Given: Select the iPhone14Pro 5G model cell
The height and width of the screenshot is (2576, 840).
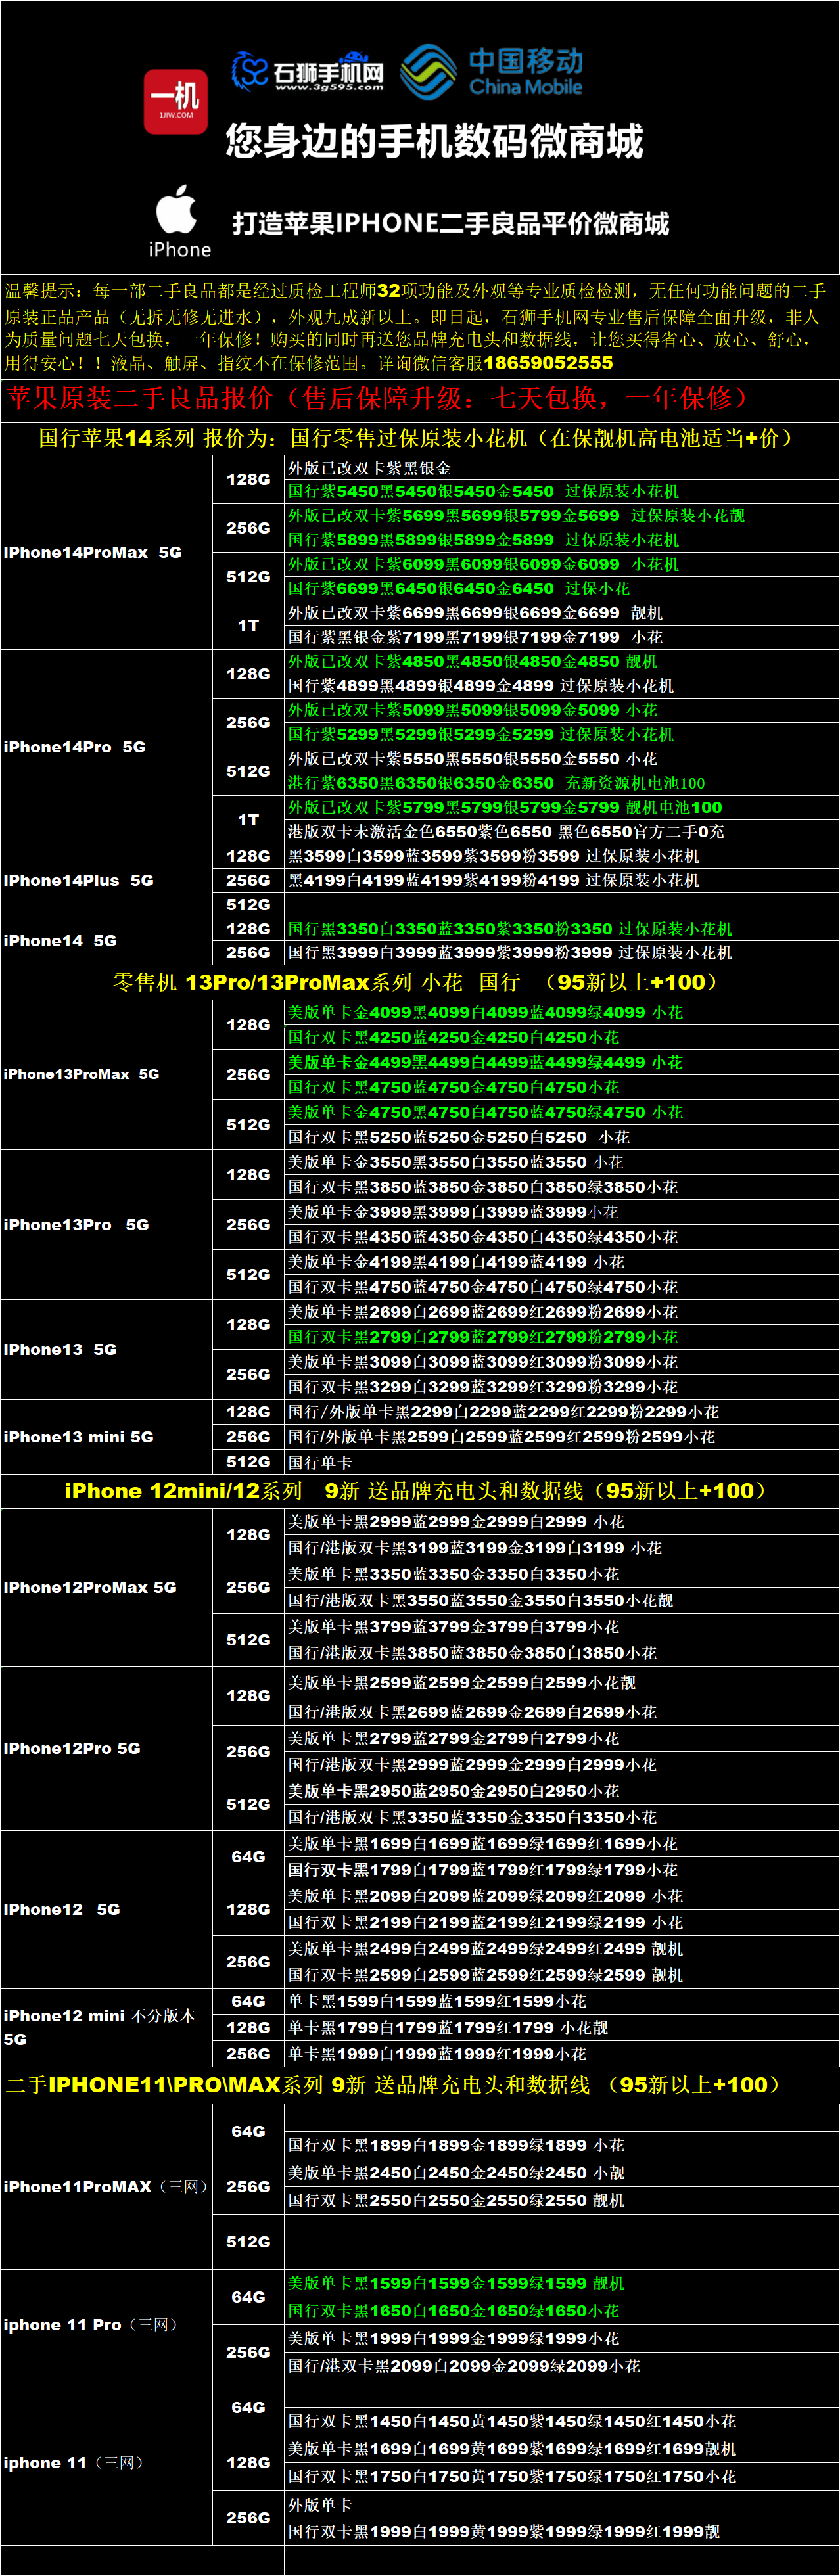Looking at the screenshot, I should click(x=75, y=747).
